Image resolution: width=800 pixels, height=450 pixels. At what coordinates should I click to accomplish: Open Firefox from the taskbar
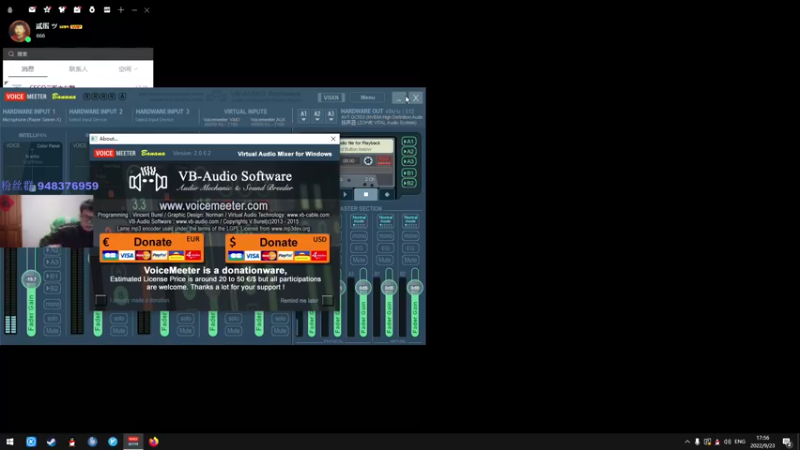(x=154, y=442)
